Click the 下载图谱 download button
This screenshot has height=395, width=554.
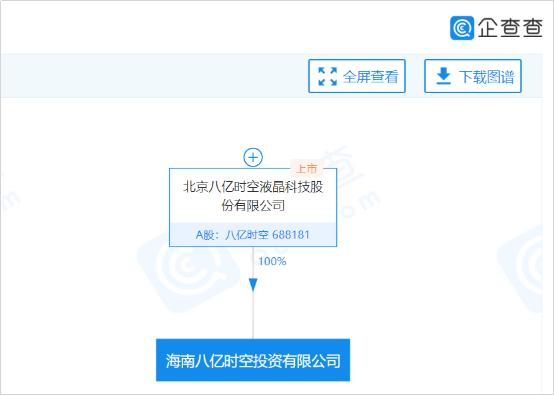coord(473,76)
